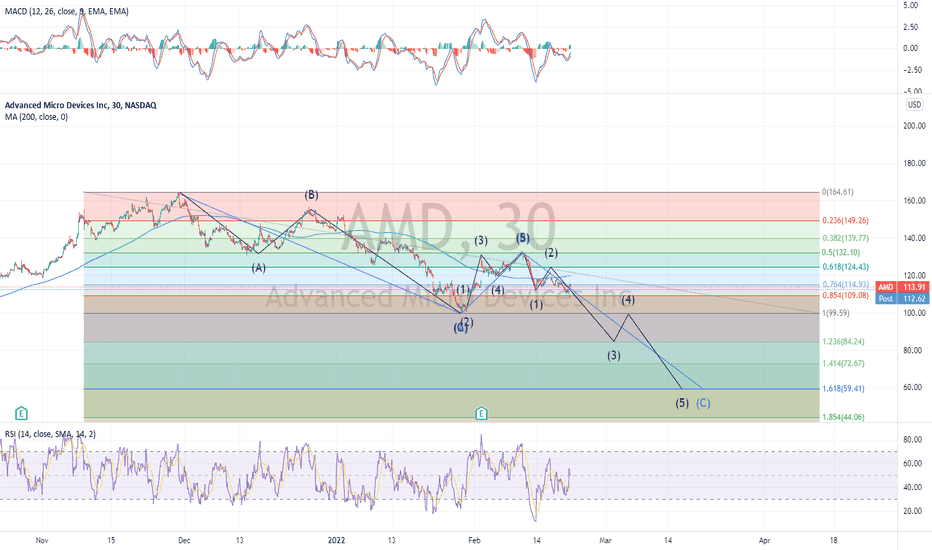This screenshot has height=550, width=932.
Task: Click the 2022 label on time axis
Action: click(x=336, y=540)
